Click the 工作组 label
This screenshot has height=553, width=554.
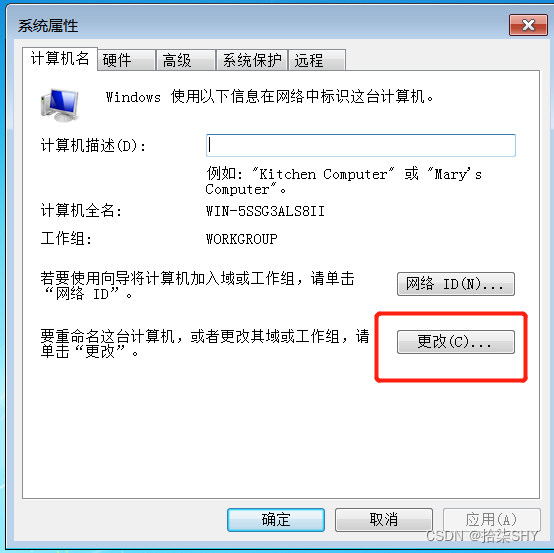pyautogui.click(x=66, y=239)
